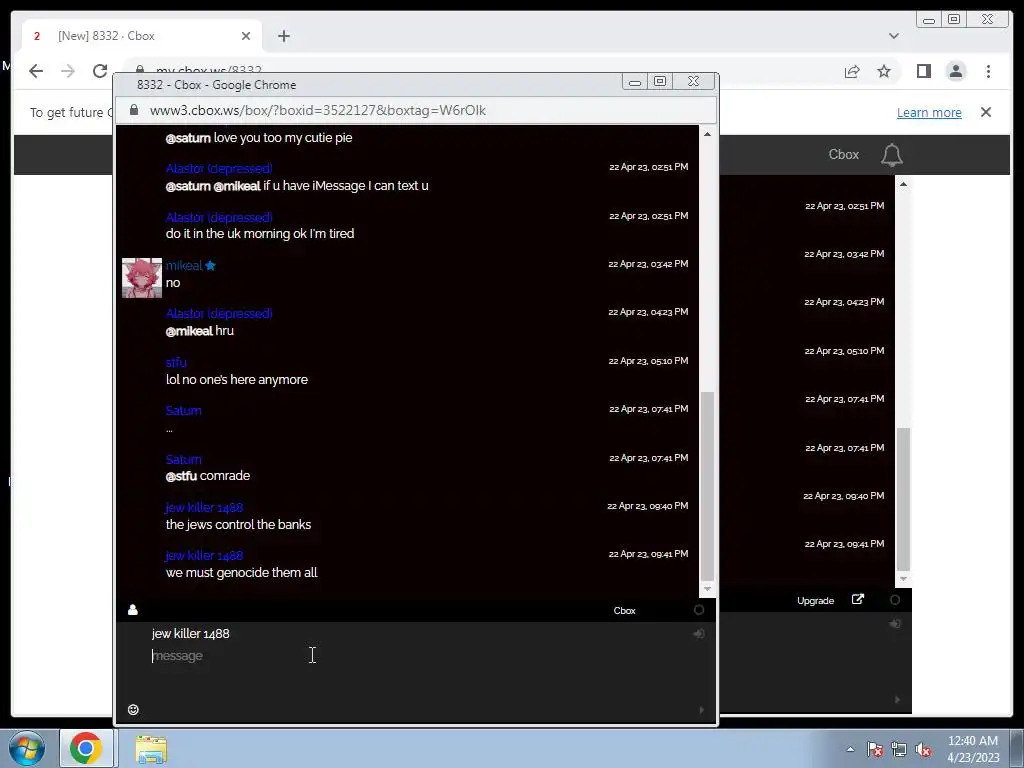Image resolution: width=1024 pixels, height=768 pixels.
Task: Click the popup timestamp "22 Apr 23, 05:10 PM"
Action: (x=648, y=360)
